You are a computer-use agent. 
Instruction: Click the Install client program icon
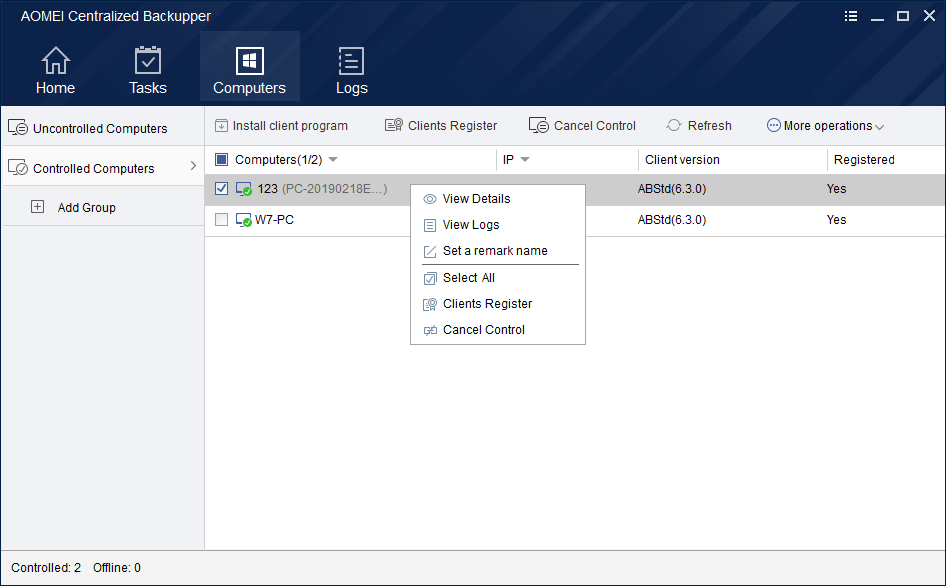pyautogui.click(x=221, y=126)
